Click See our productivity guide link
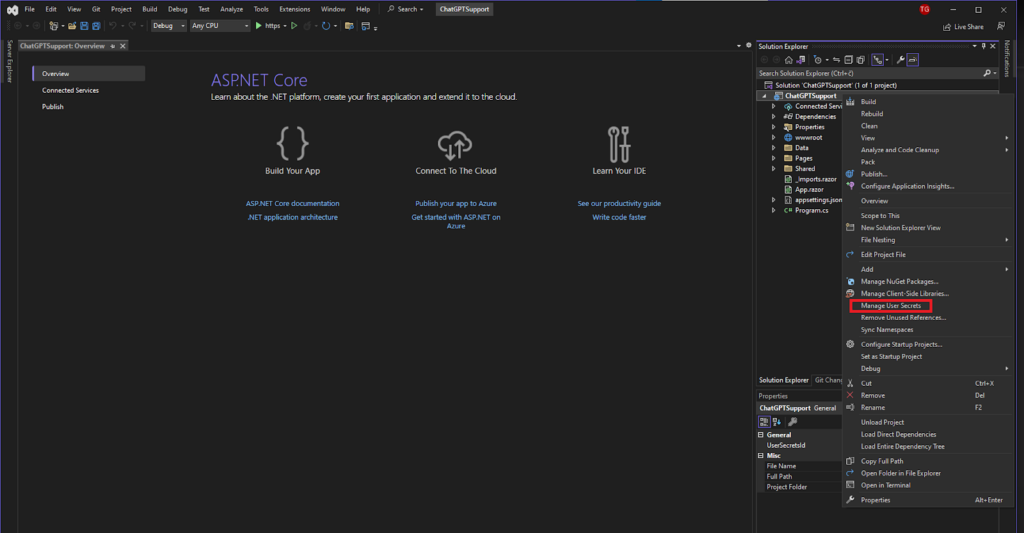 [619, 204]
